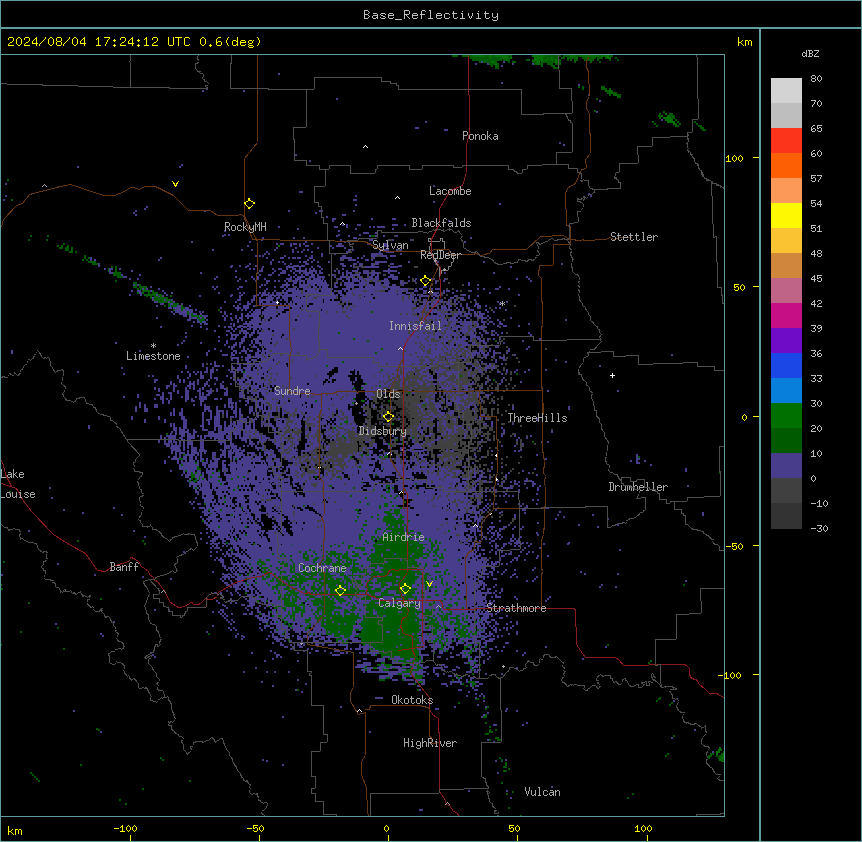The image size is (862, 842).
Task: Select the light gray swatch between 80 and 70
Action: pyautogui.click(x=786, y=90)
